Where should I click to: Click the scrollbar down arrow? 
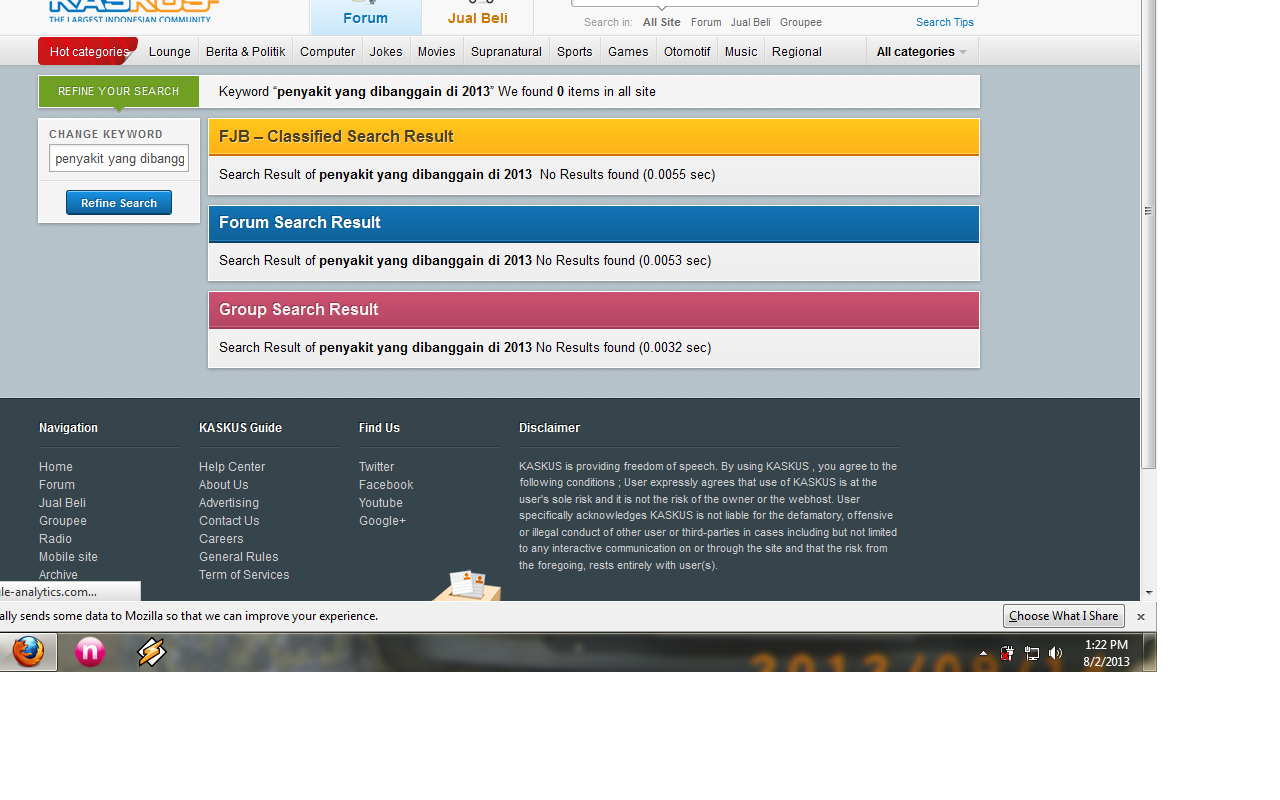1149,592
